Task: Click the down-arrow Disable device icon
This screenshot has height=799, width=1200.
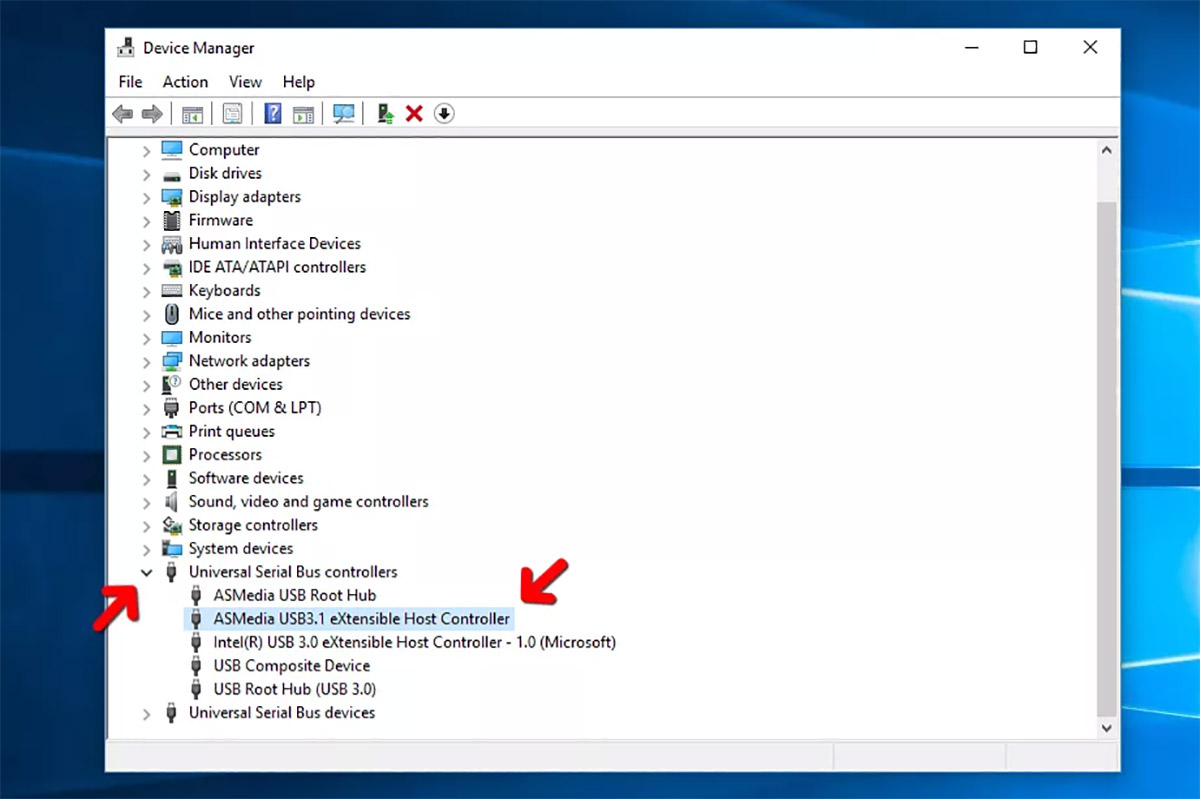Action: point(444,114)
